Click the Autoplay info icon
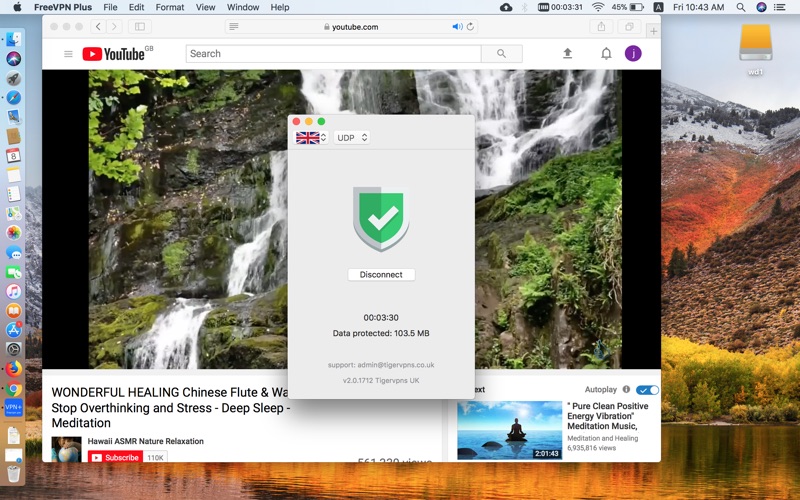This screenshot has width=800, height=500. click(626, 389)
